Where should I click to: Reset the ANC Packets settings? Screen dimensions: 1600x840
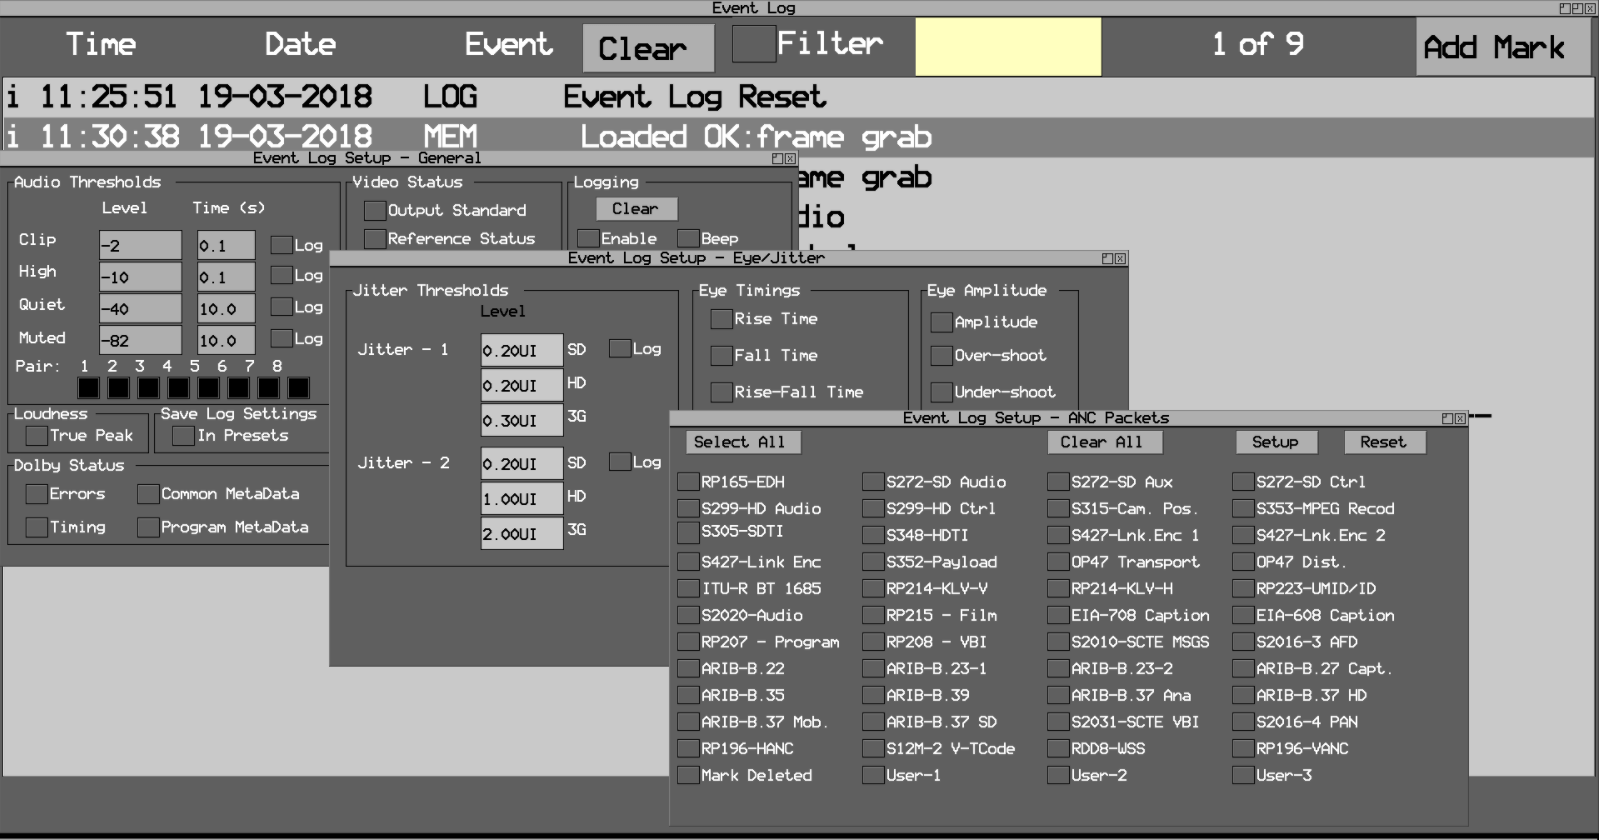coord(1382,442)
